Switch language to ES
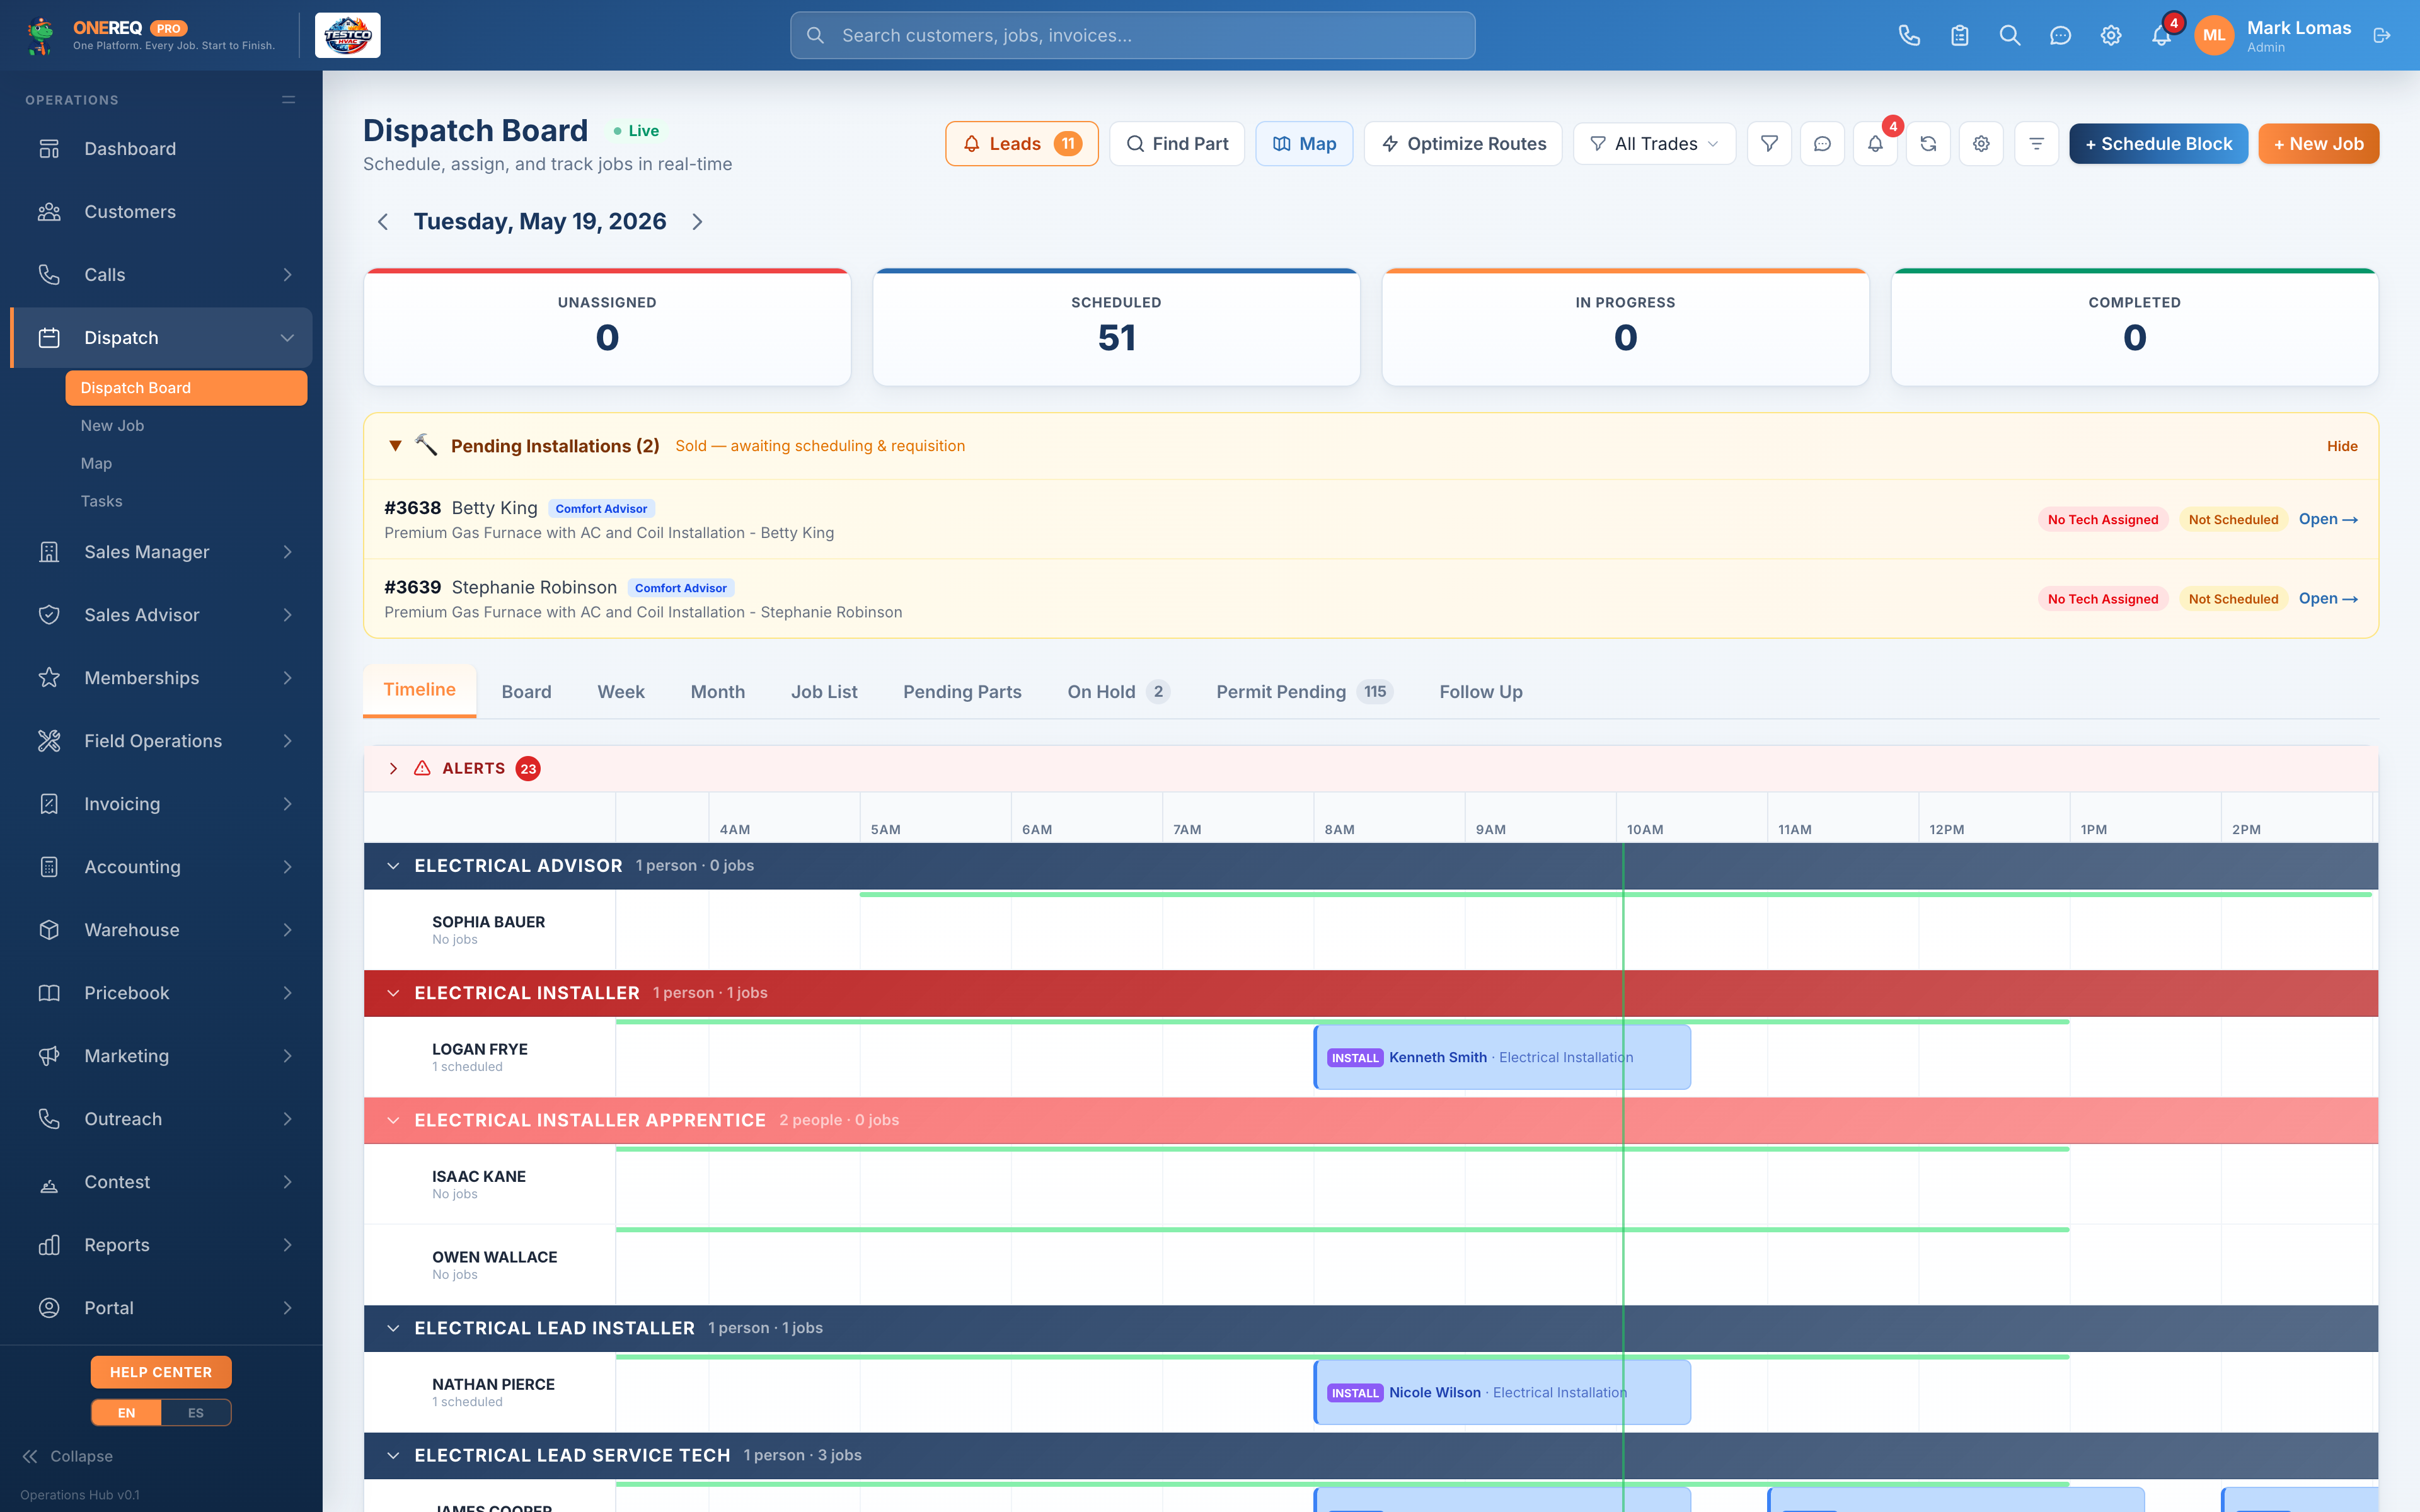 pyautogui.click(x=196, y=1412)
